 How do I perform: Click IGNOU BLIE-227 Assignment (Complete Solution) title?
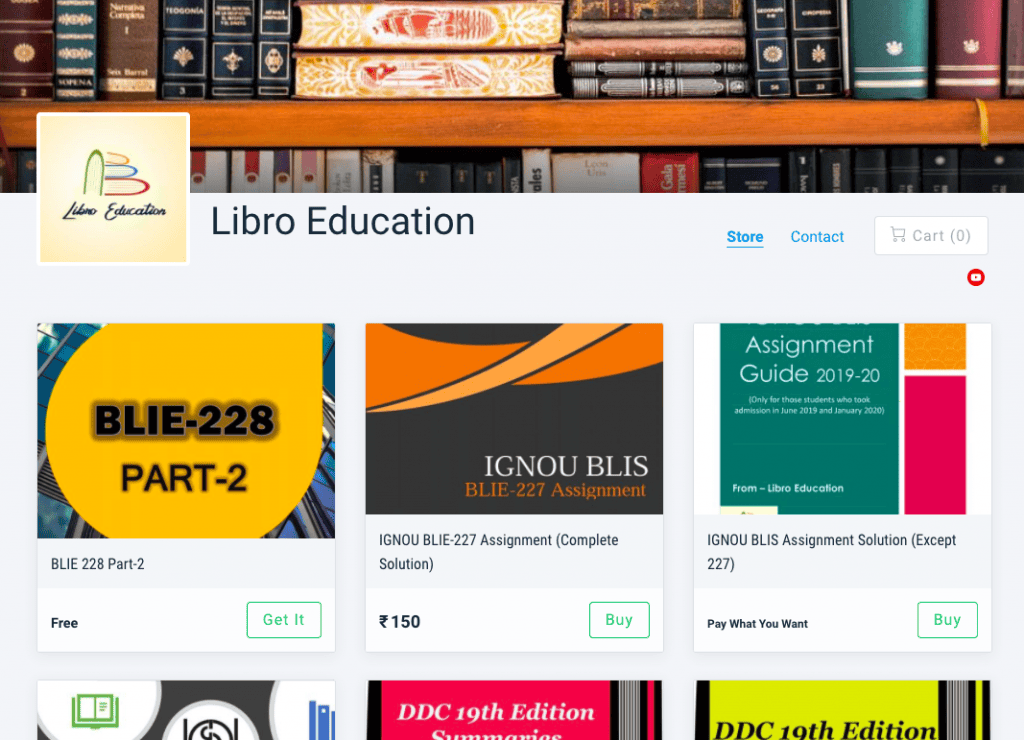coord(499,552)
